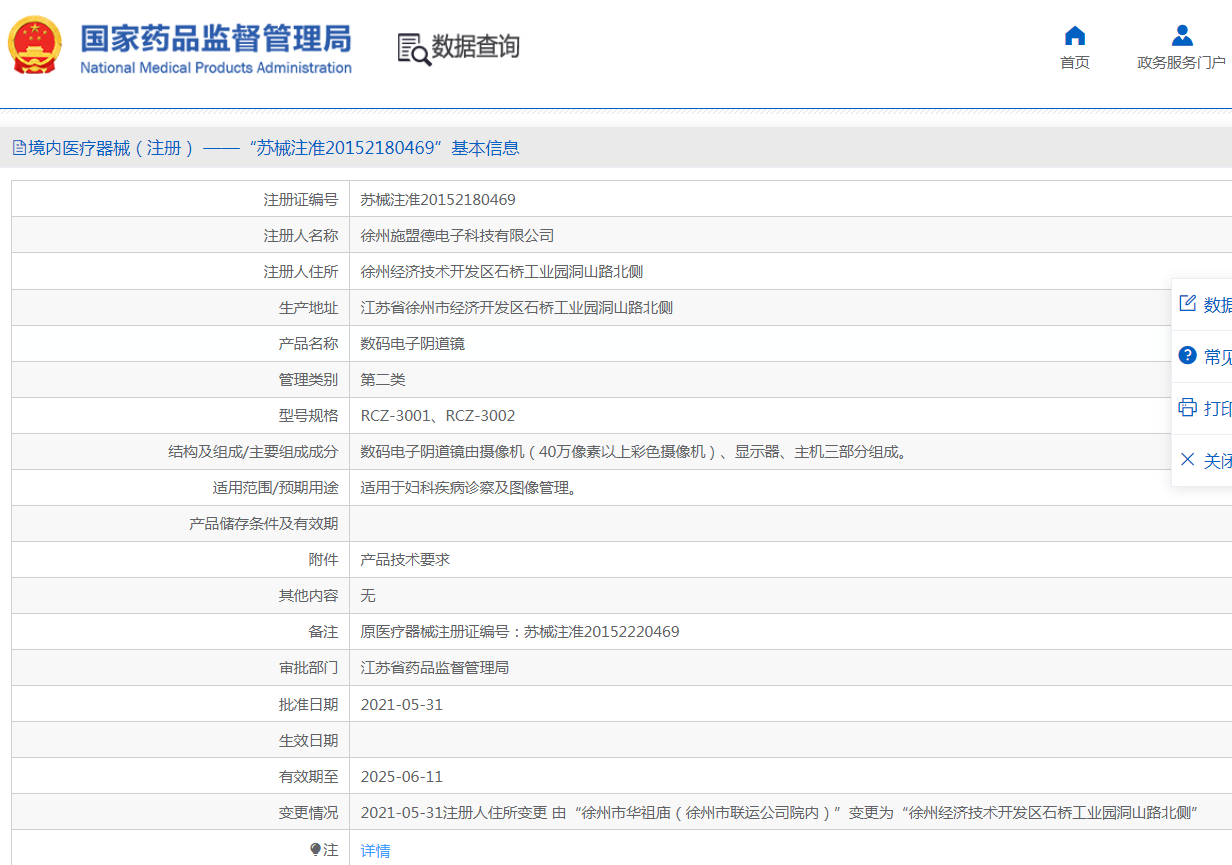Image resolution: width=1232 pixels, height=865 pixels.
Task: Open the 详情 link in the 注 row
Action: 375,851
